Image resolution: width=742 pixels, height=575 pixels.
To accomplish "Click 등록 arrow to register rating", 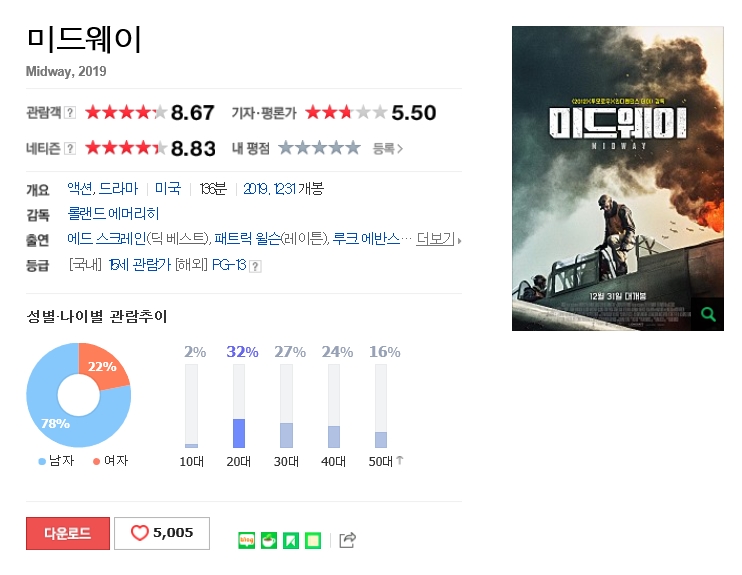I will 388,149.
